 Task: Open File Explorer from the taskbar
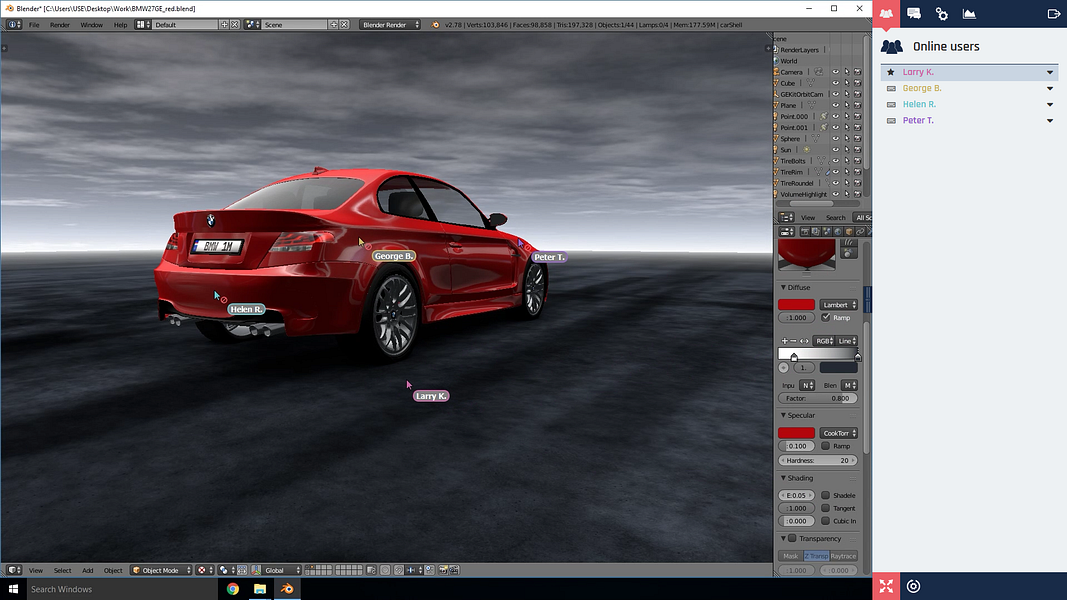pyautogui.click(x=260, y=589)
